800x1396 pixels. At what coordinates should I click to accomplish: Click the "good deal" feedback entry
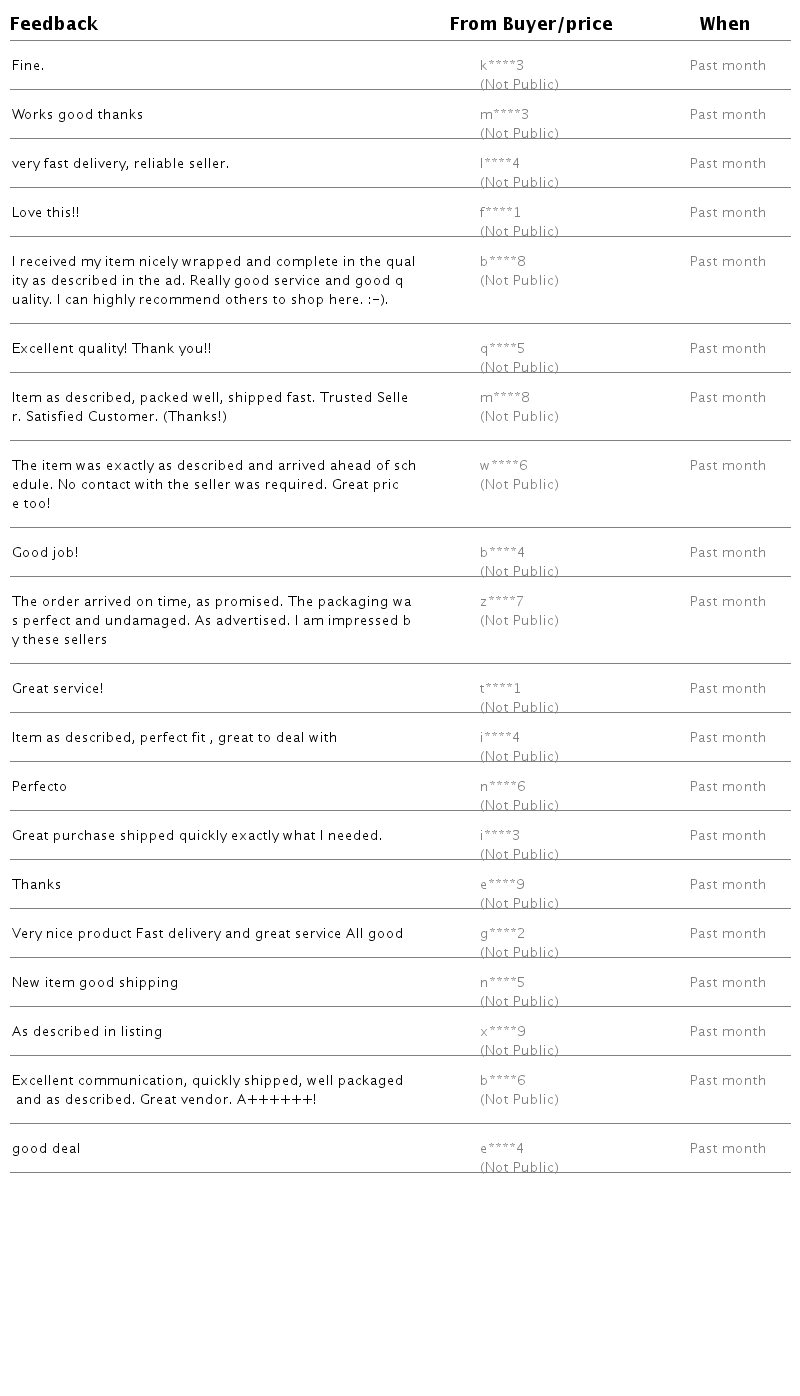[46, 1149]
